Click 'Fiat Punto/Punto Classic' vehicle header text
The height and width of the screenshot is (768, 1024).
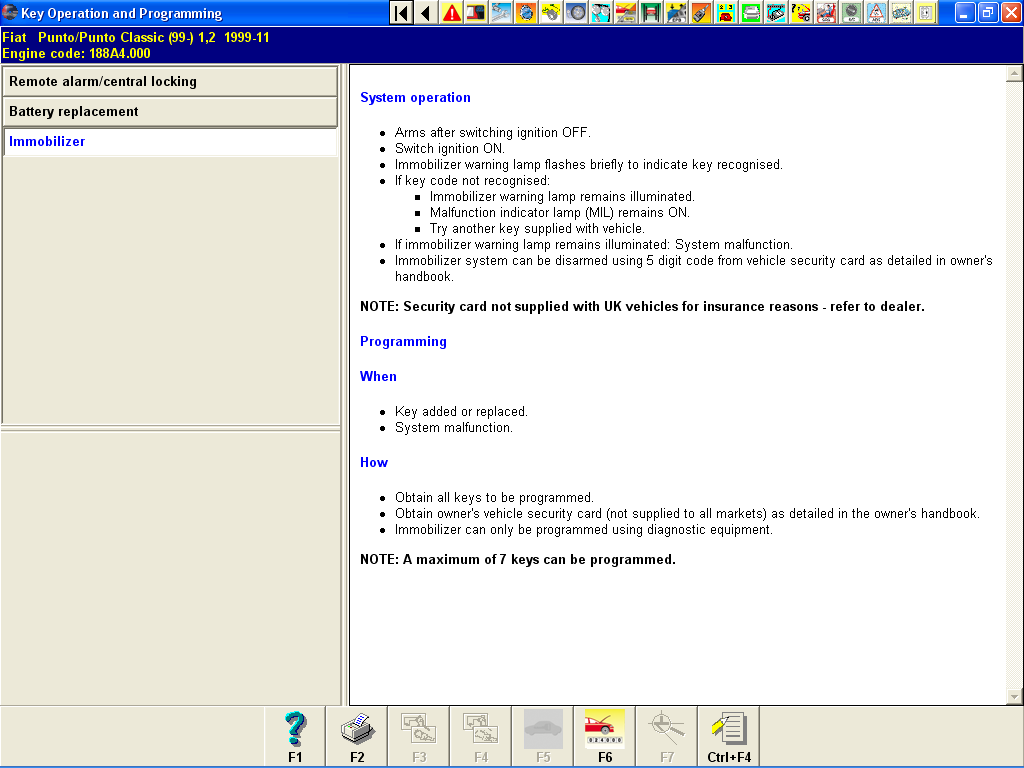[x=136, y=37]
